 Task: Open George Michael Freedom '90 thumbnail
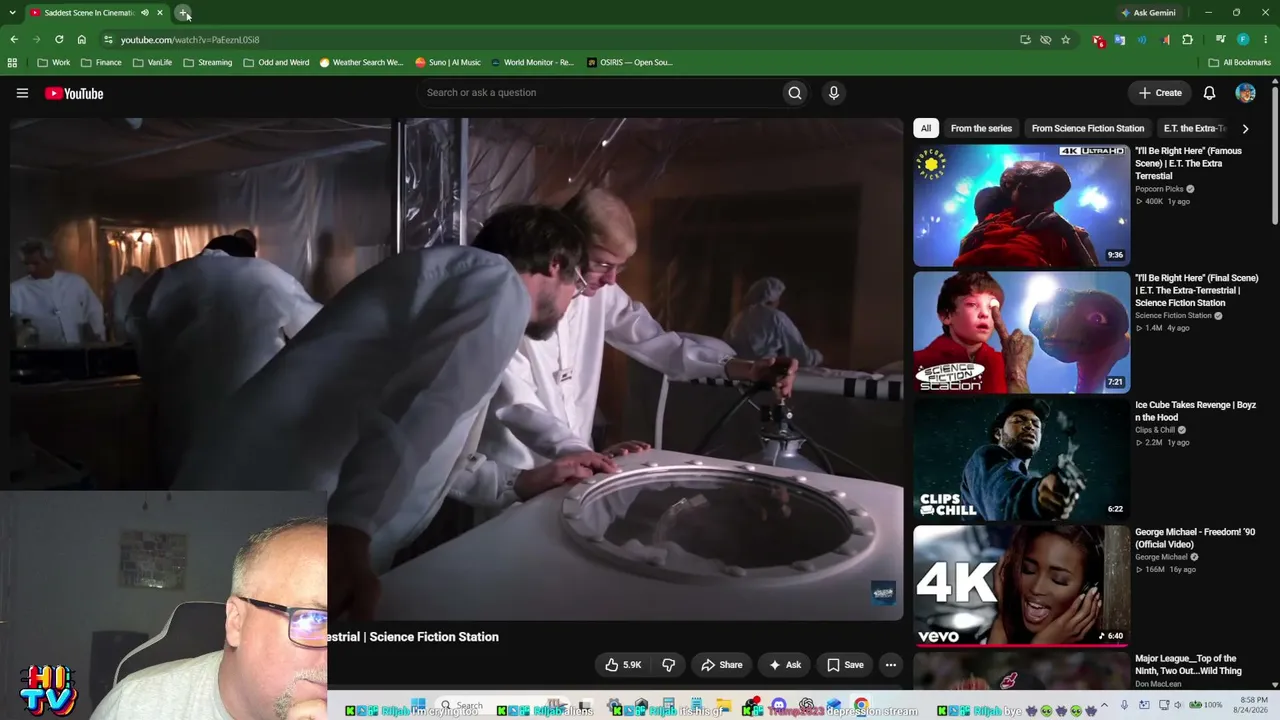coord(1021,586)
